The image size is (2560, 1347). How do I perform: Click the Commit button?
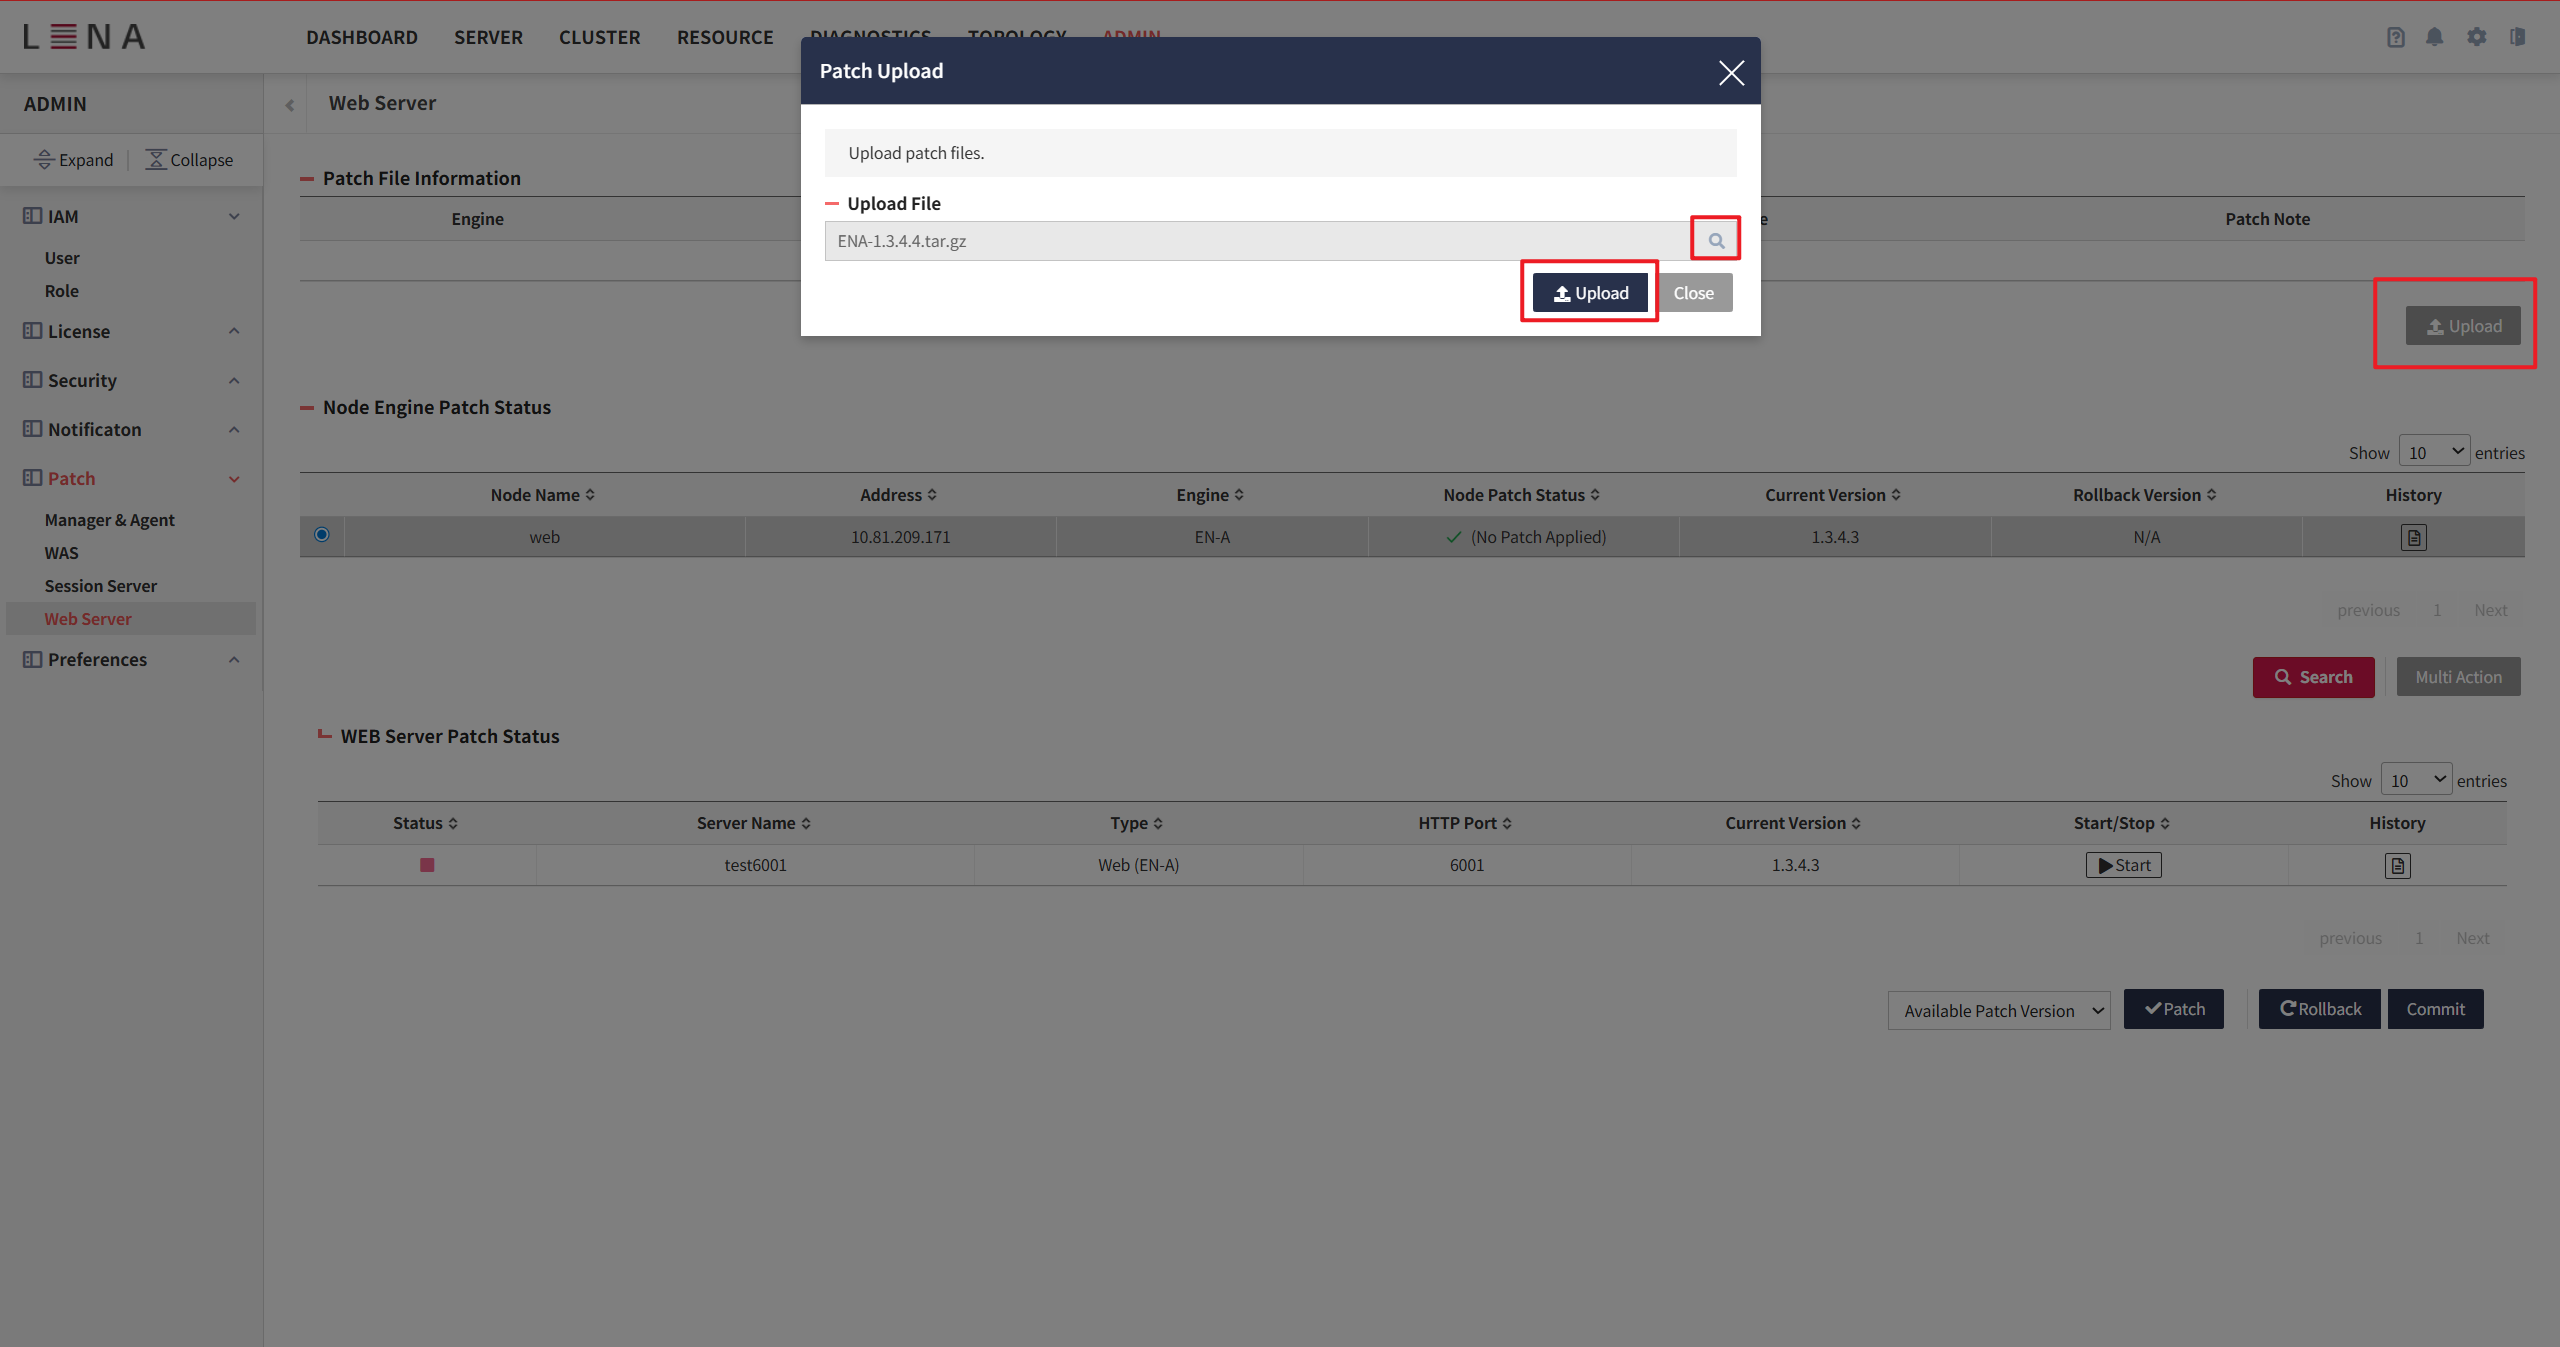pos(2435,1009)
